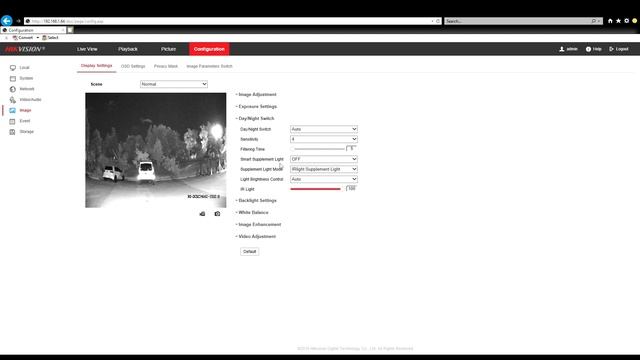Open the Event calendar icon in sidebar

click(x=13, y=121)
